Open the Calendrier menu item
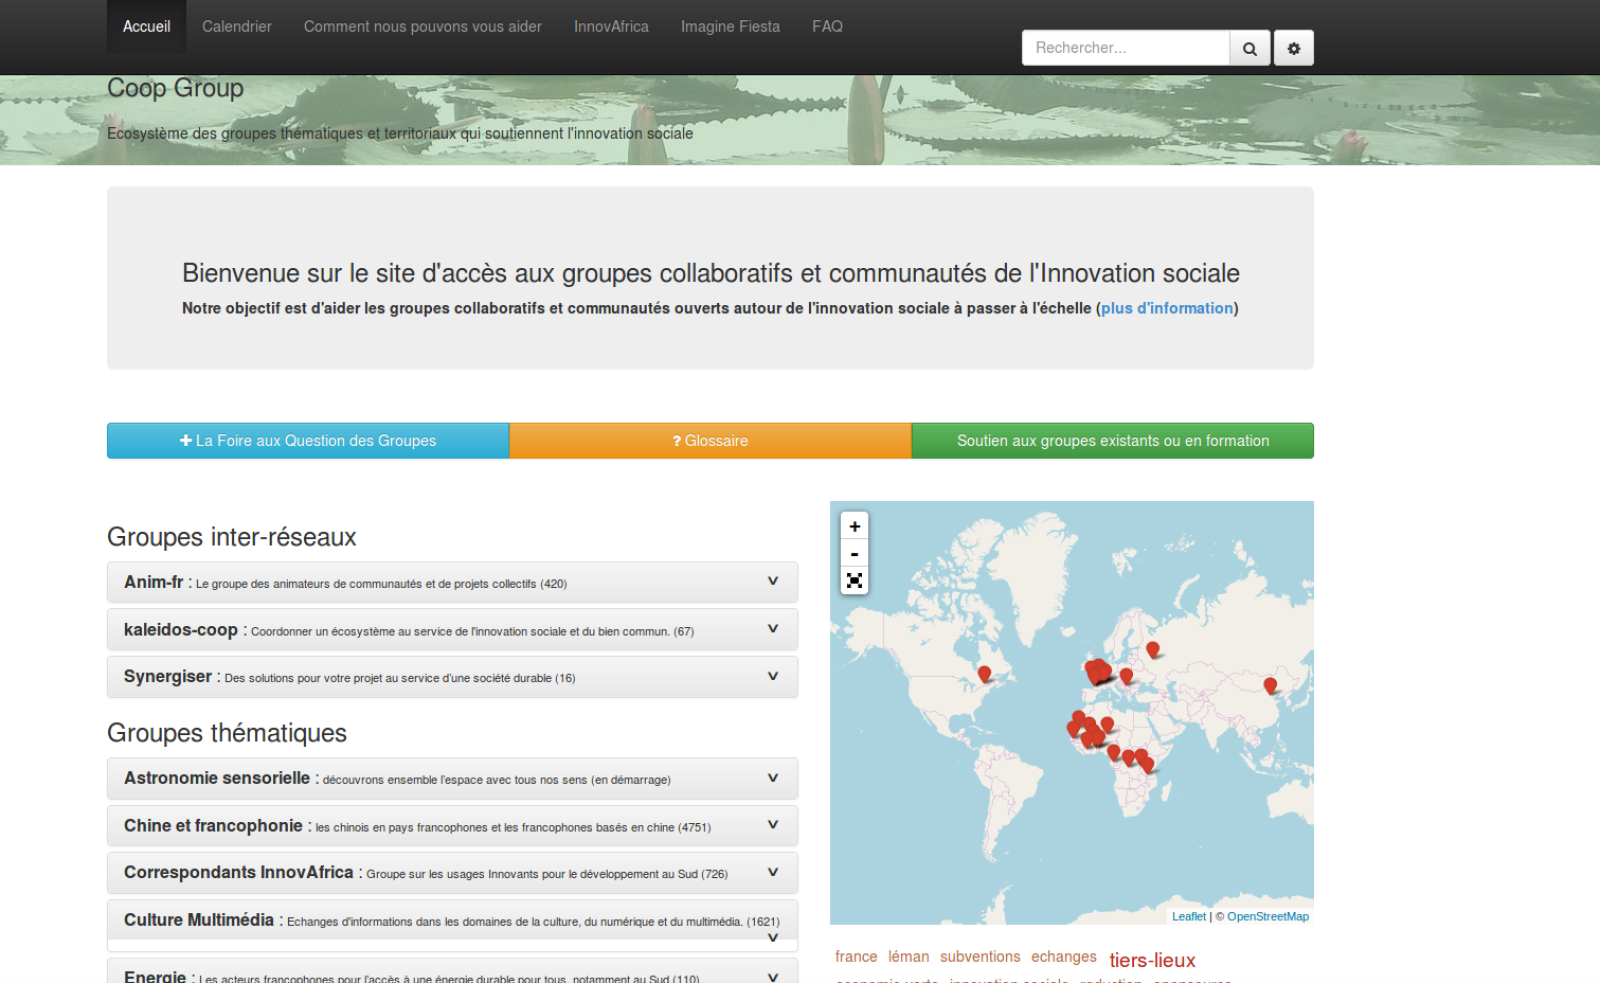This screenshot has height=983, width=1600. tap(236, 26)
